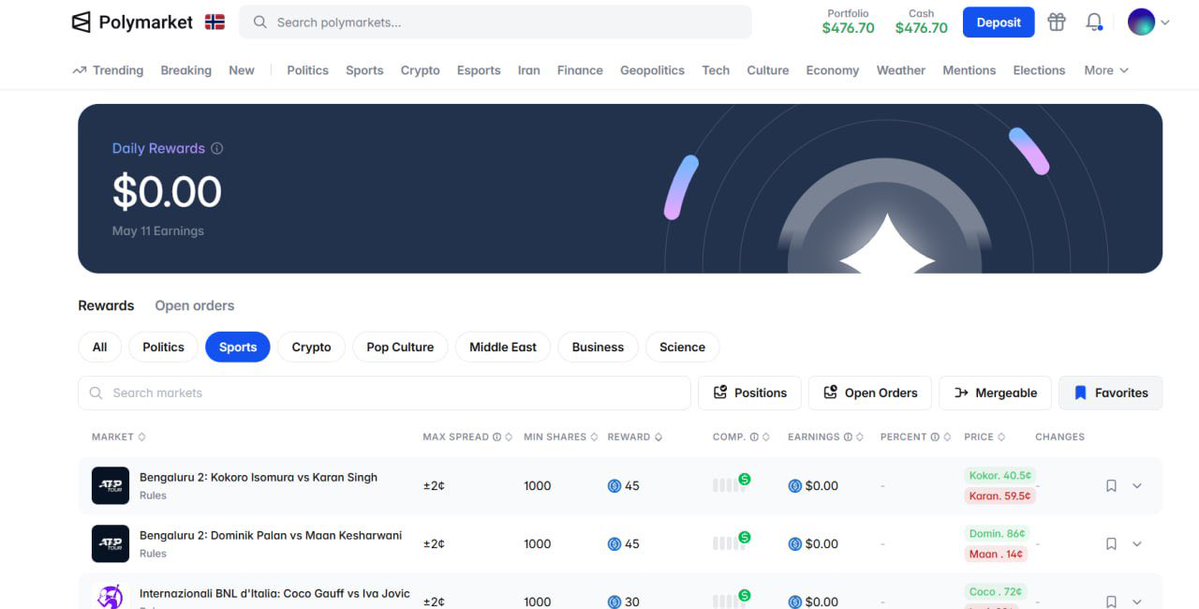Toggle the Open Orders filter button
The width and height of the screenshot is (1199, 609).
pos(870,392)
